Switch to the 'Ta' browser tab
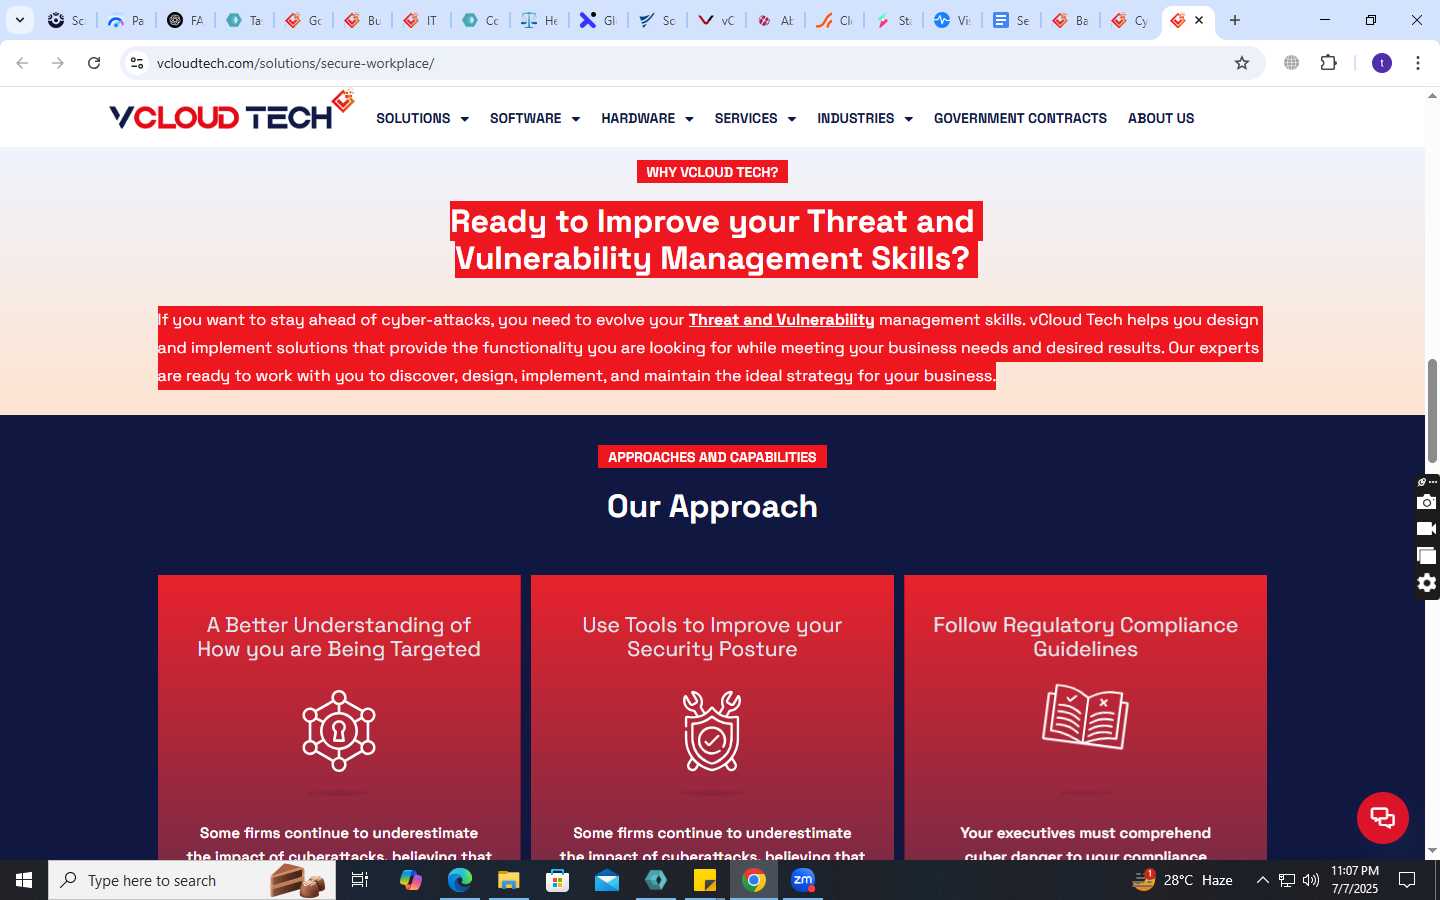Screen dimensions: 1440x900 (244, 20)
